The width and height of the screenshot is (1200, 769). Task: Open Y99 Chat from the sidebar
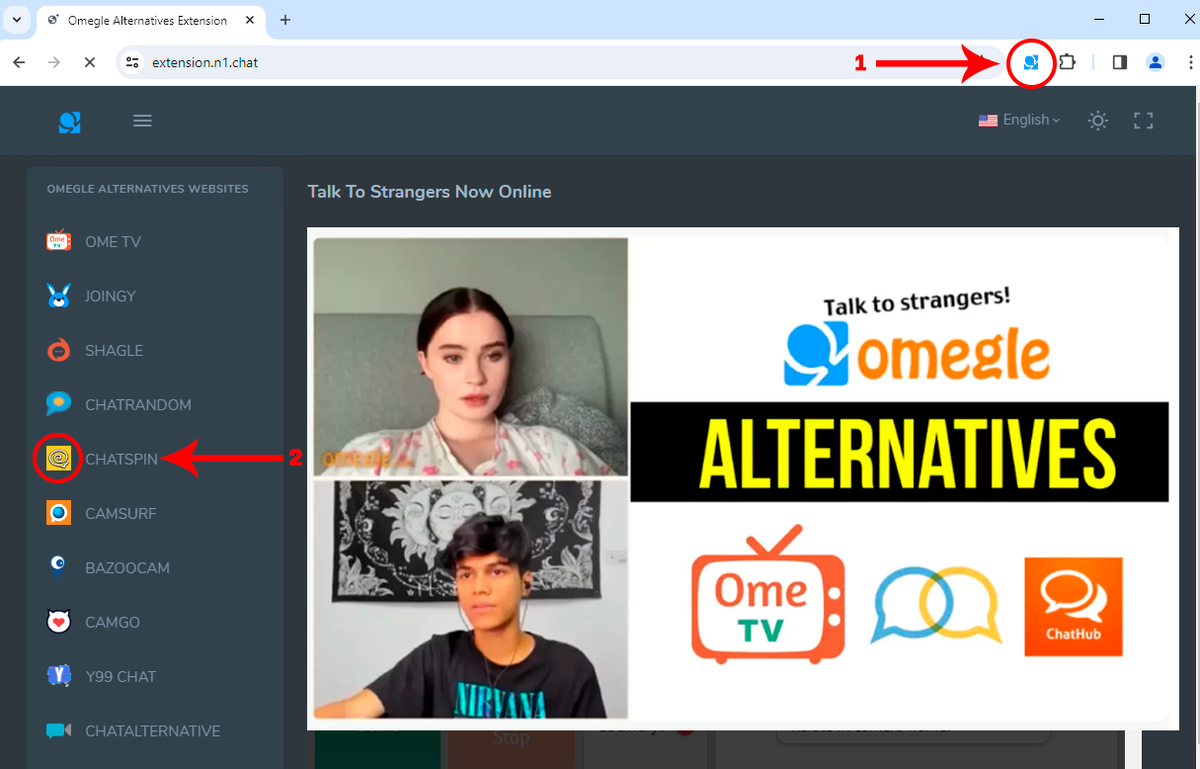[x=59, y=675]
